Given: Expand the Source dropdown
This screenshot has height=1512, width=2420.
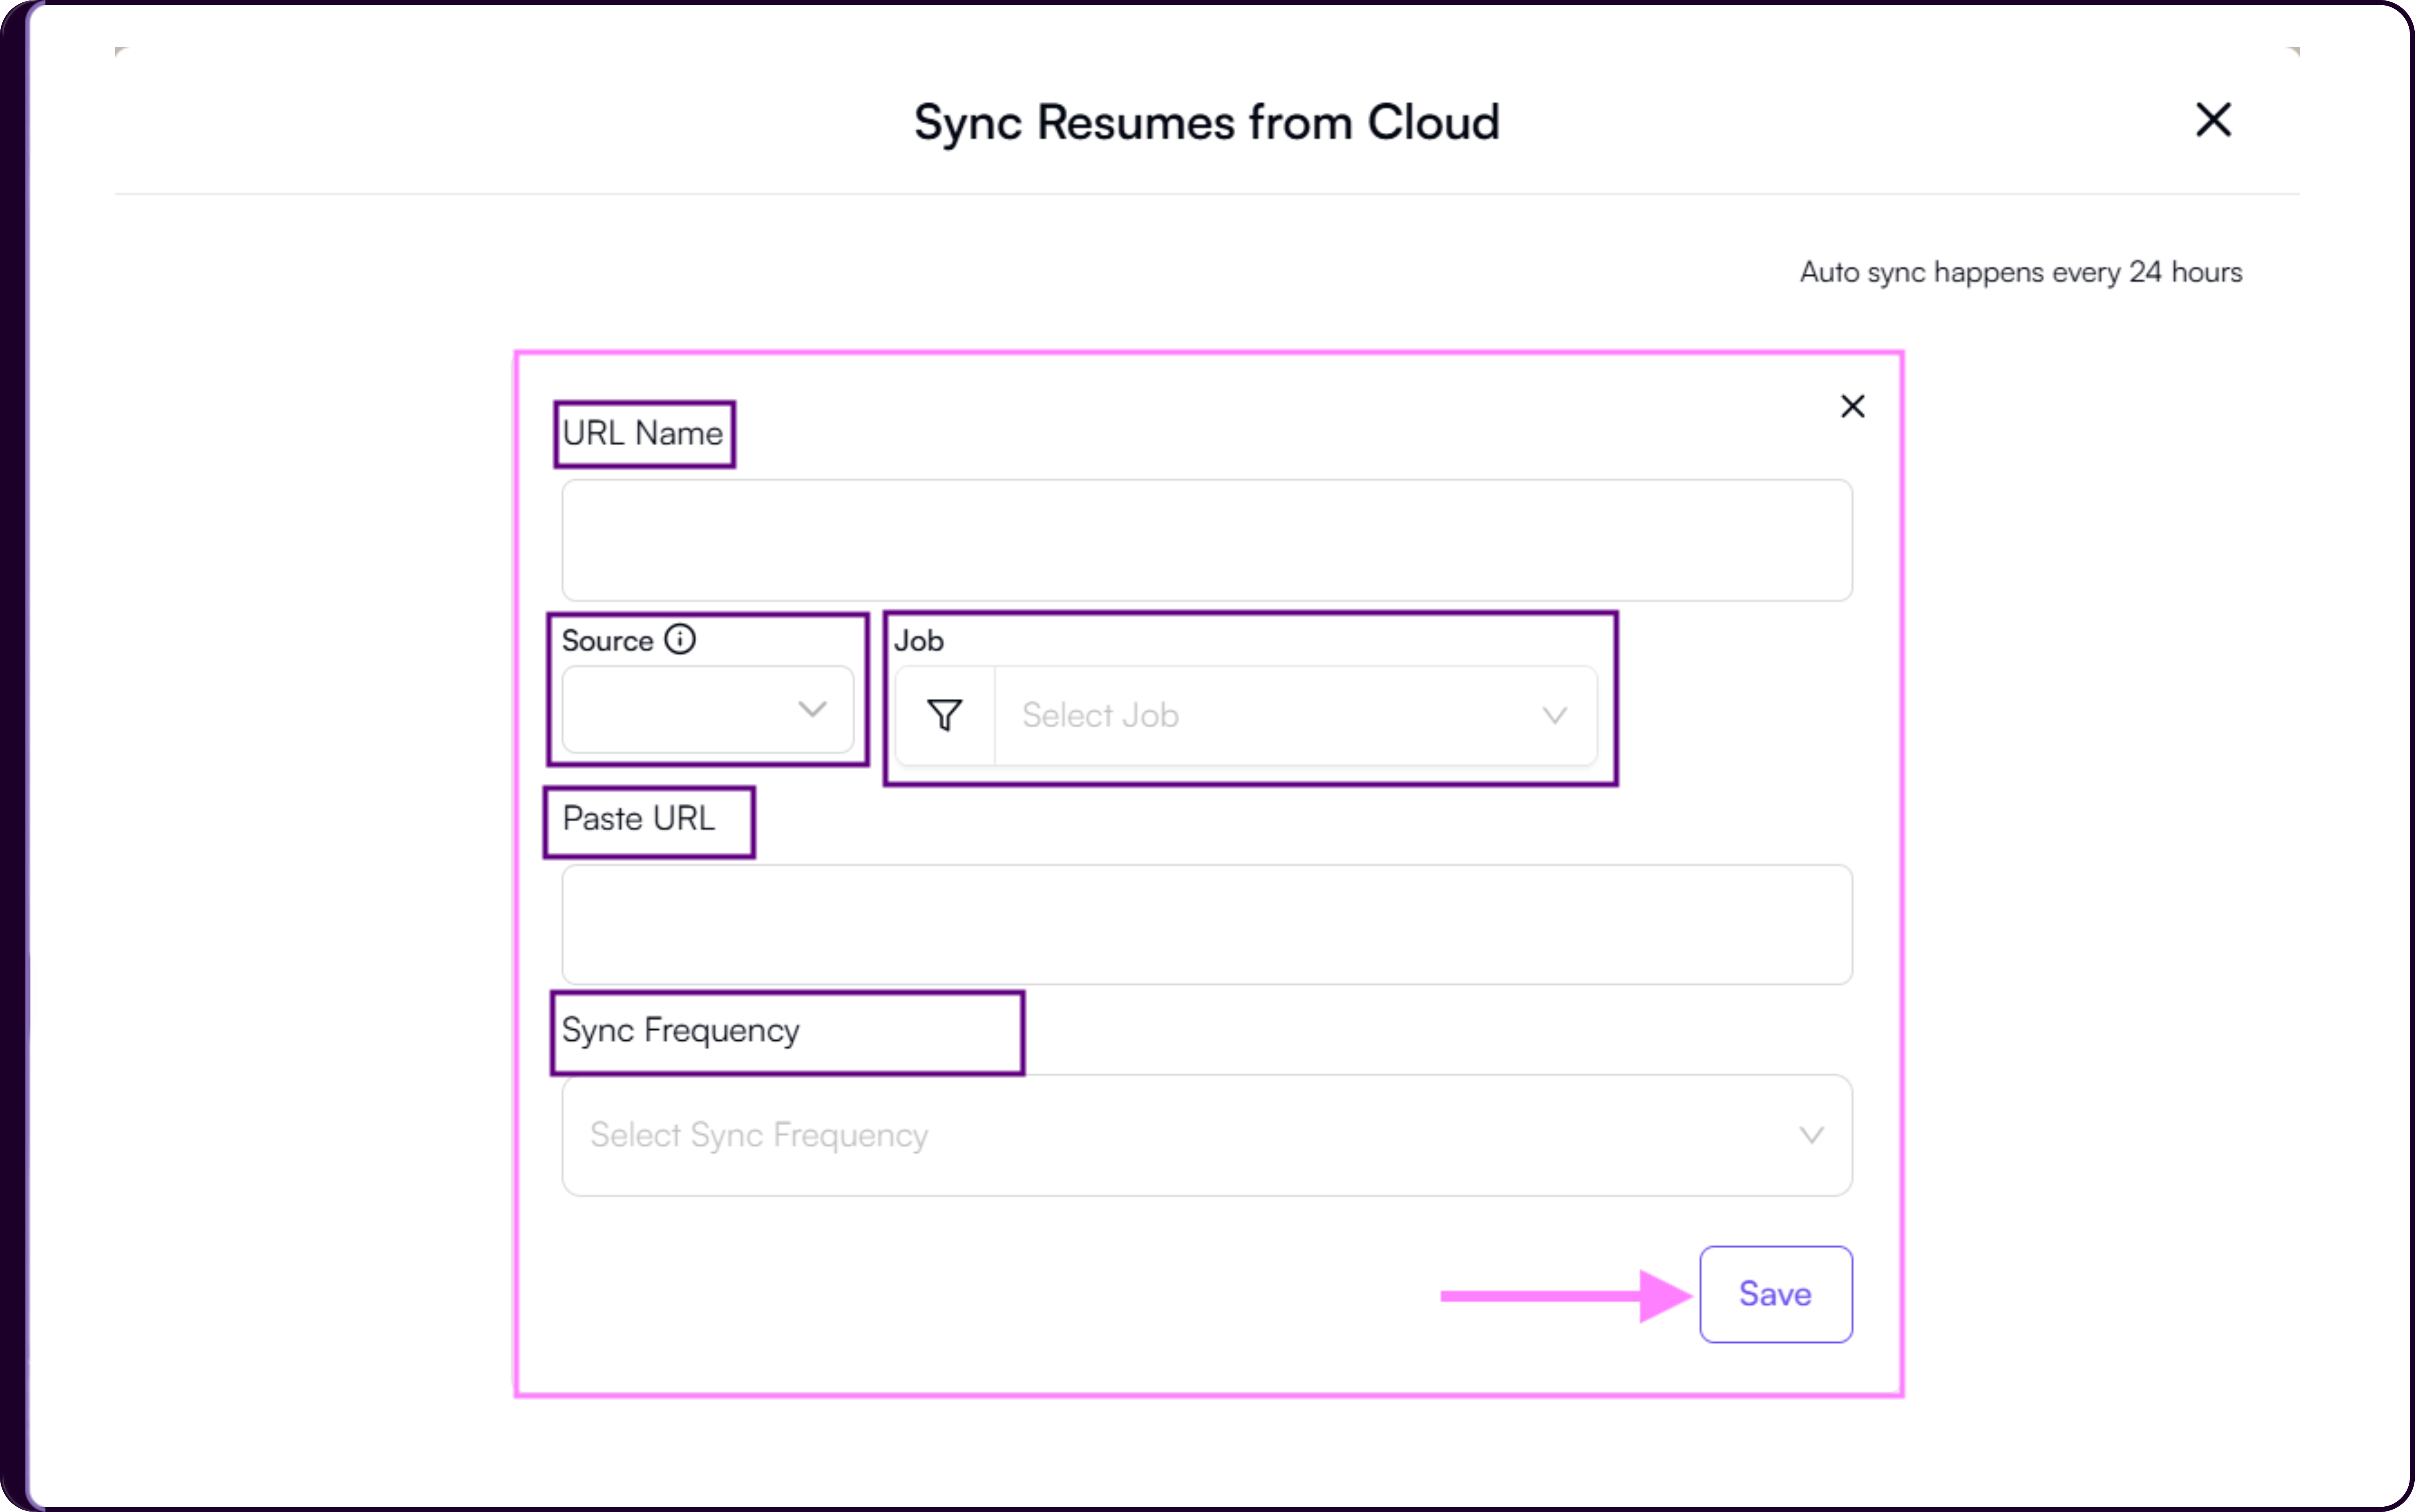Looking at the screenshot, I should [x=708, y=710].
